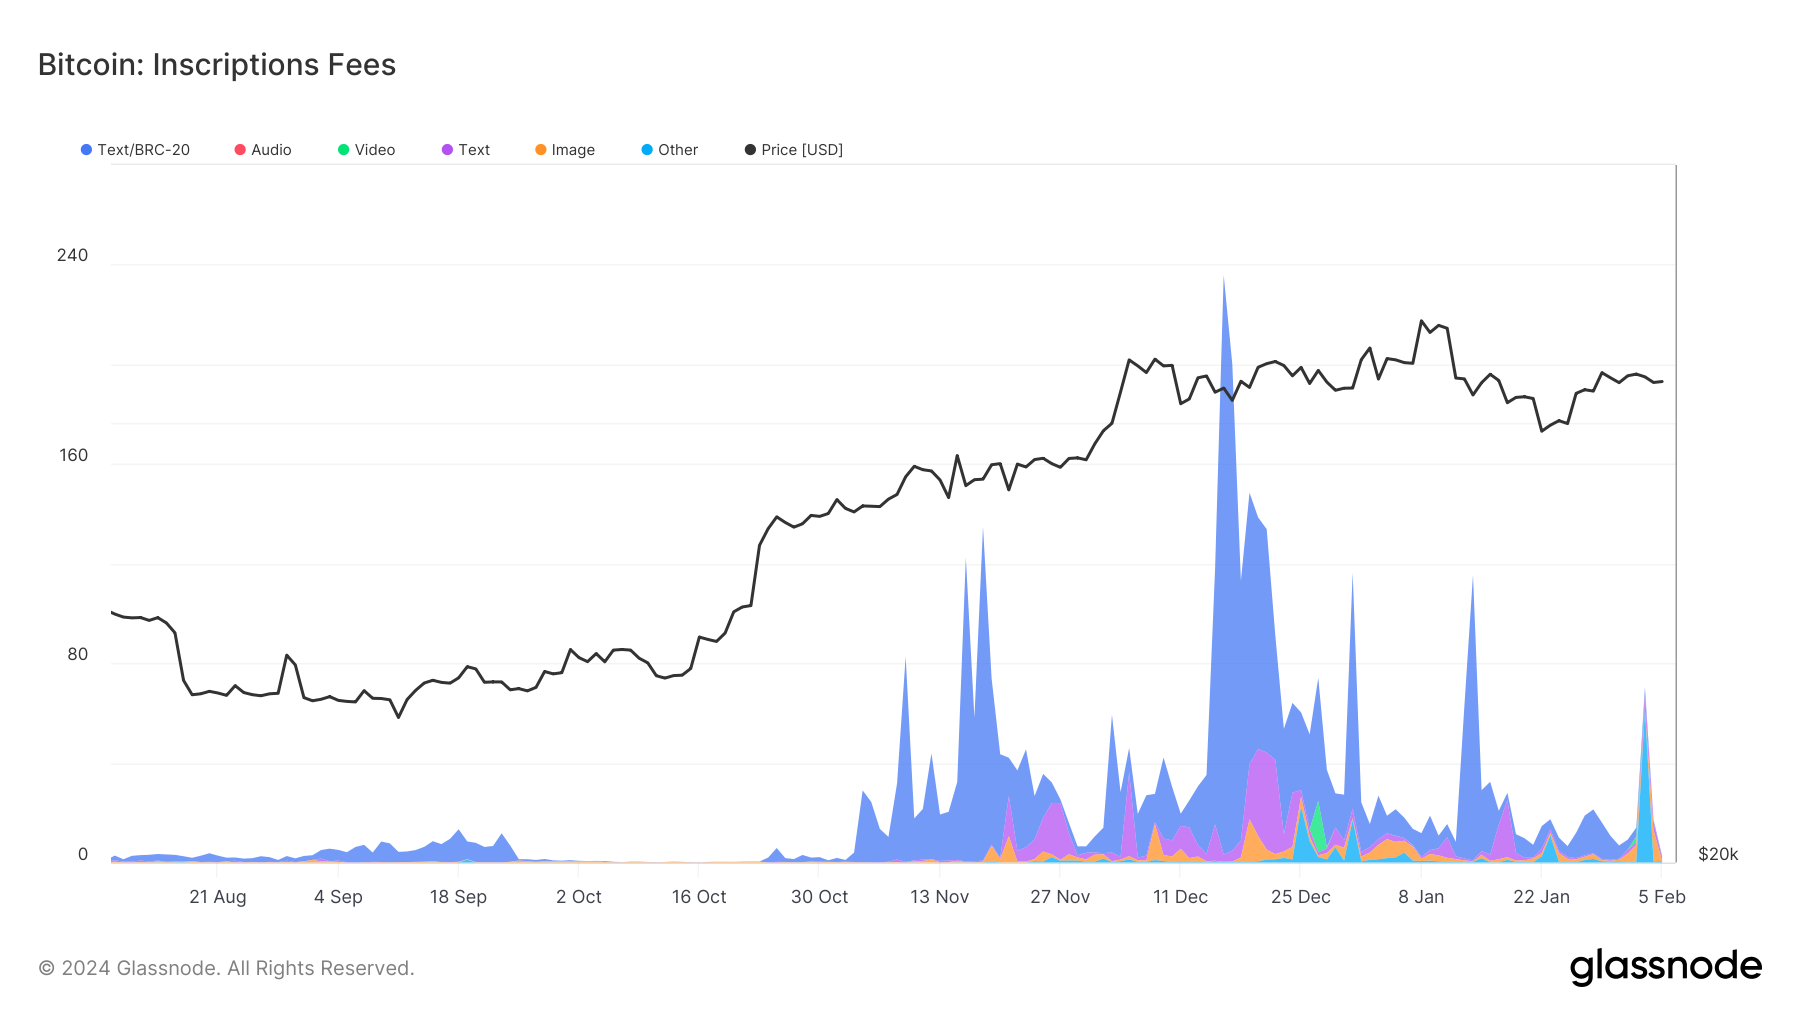Click the $20k price axis label
This screenshot has width=1800, height=1013.
pyautogui.click(x=1717, y=853)
